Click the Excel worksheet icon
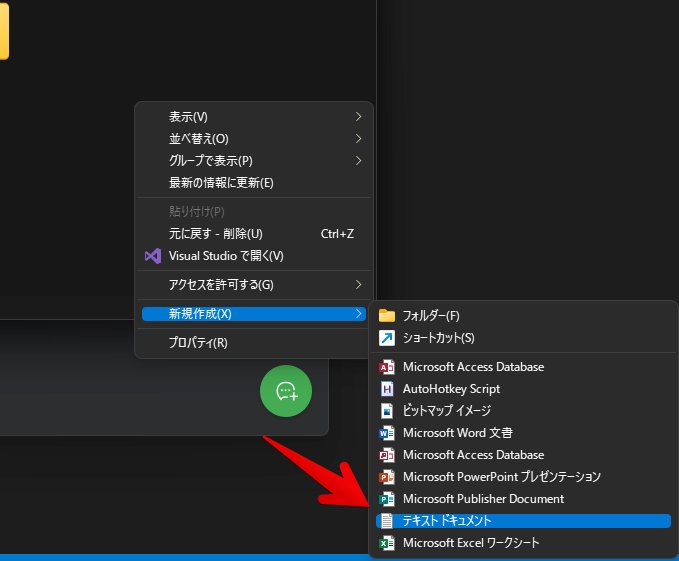The image size is (679, 561). (387, 543)
